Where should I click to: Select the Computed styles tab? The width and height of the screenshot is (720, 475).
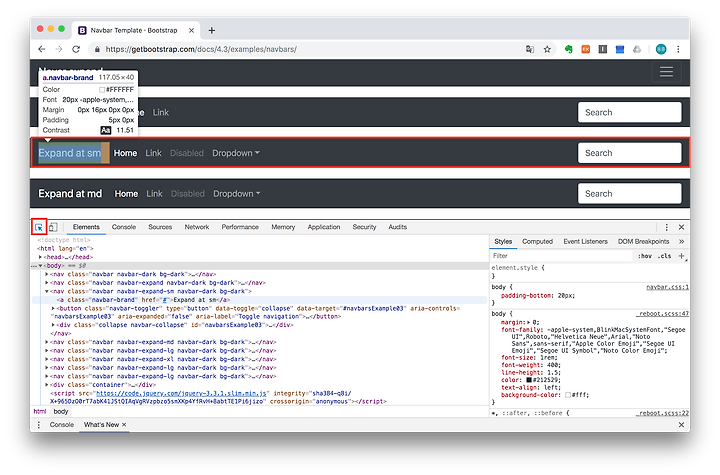click(537, 241)
